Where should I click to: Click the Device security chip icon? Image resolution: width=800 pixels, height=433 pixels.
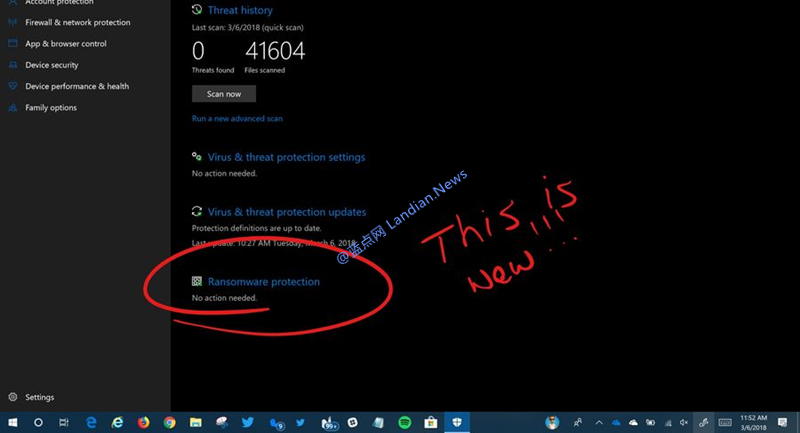click(x=13, y=65)
